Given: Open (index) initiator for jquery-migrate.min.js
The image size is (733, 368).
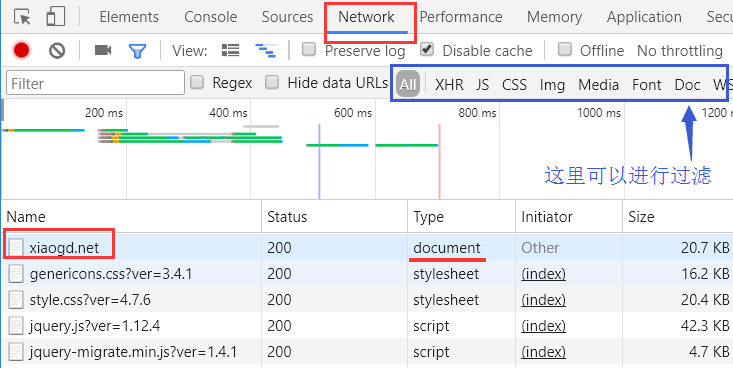Looking at the screenshot, I should pyautogui.click(x=543, y=351).
